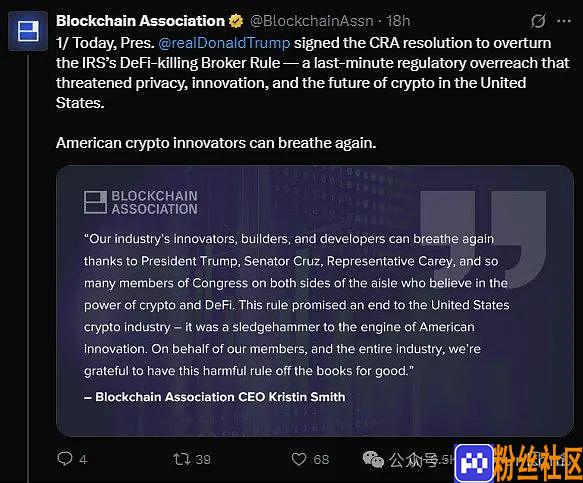Click the like count 68

click(x=321, y=460)
